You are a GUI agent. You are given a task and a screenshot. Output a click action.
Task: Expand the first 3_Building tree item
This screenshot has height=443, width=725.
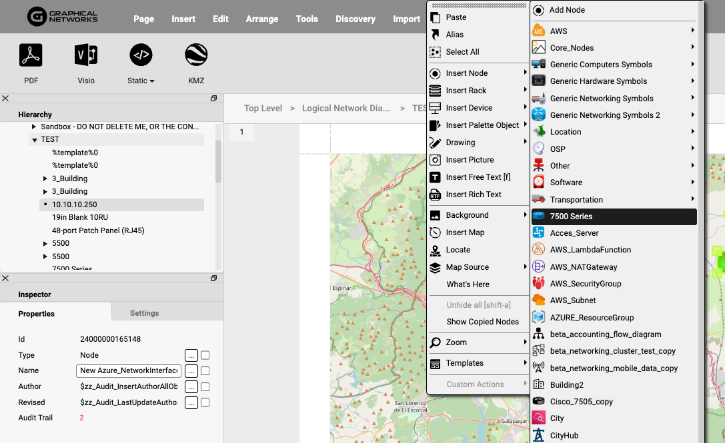pos(45,178)
